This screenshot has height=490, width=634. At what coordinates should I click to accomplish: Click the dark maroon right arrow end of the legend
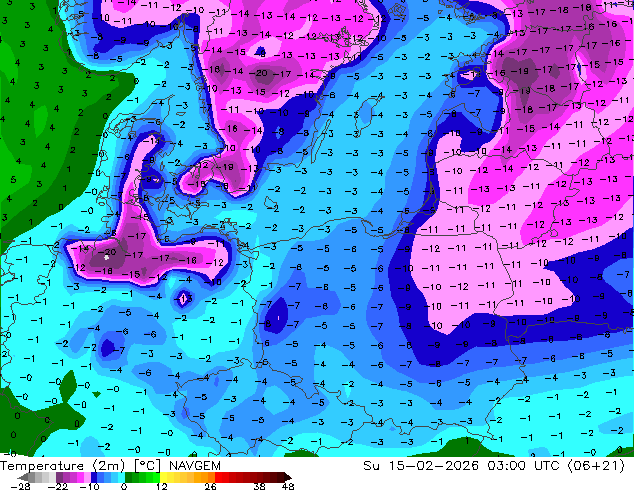click(x=288, y=477)
